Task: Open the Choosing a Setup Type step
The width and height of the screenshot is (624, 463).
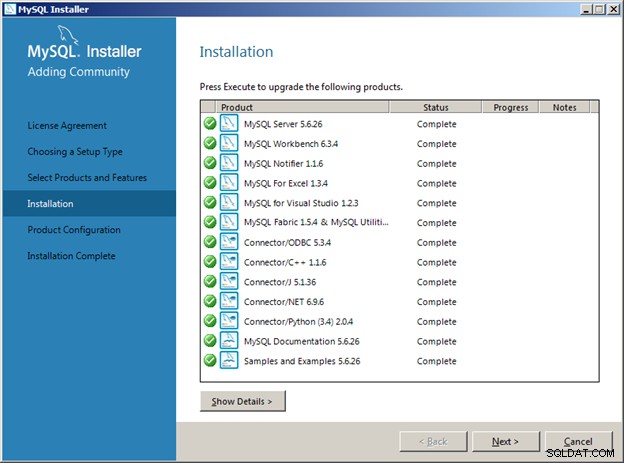Action: [x=75, y=152]
